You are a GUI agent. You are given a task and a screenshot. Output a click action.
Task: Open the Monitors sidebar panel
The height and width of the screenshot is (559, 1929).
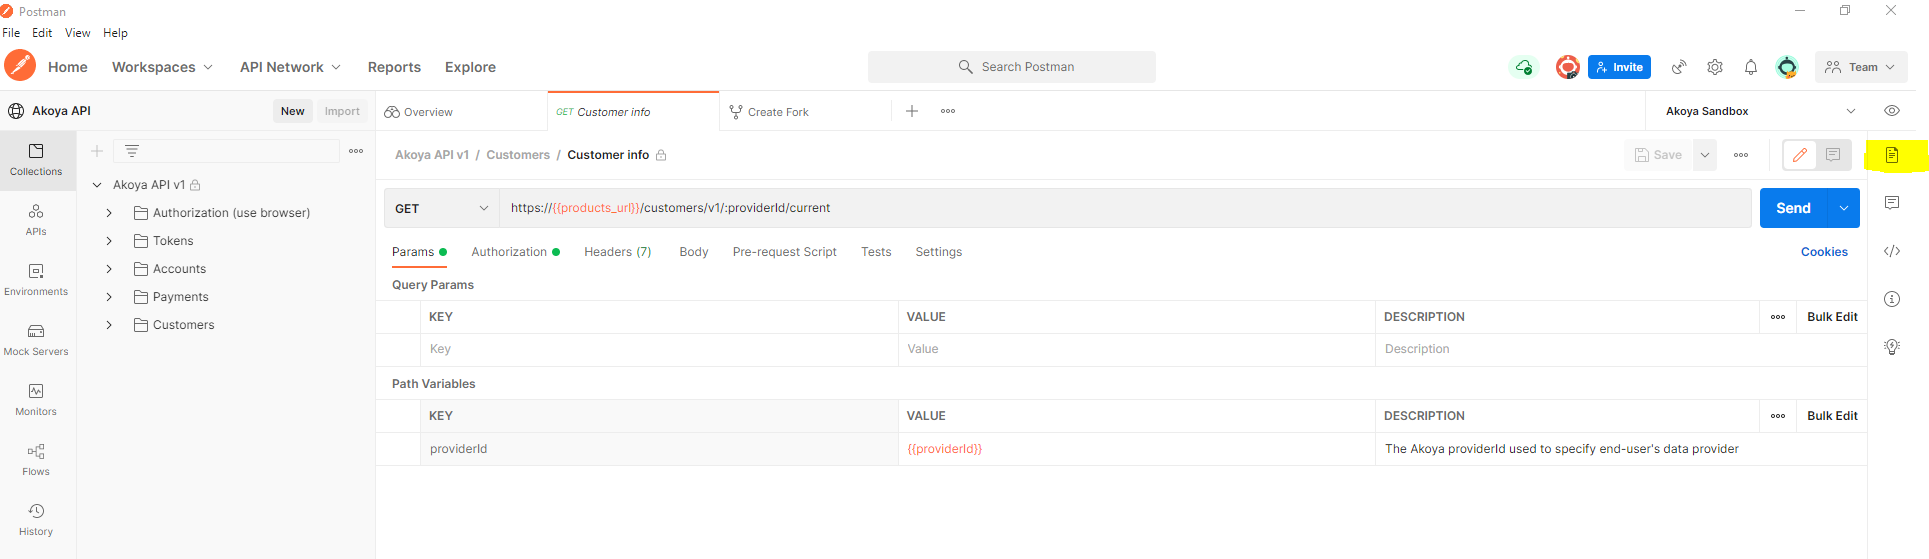pyautogui.click(x=36, y=399)
